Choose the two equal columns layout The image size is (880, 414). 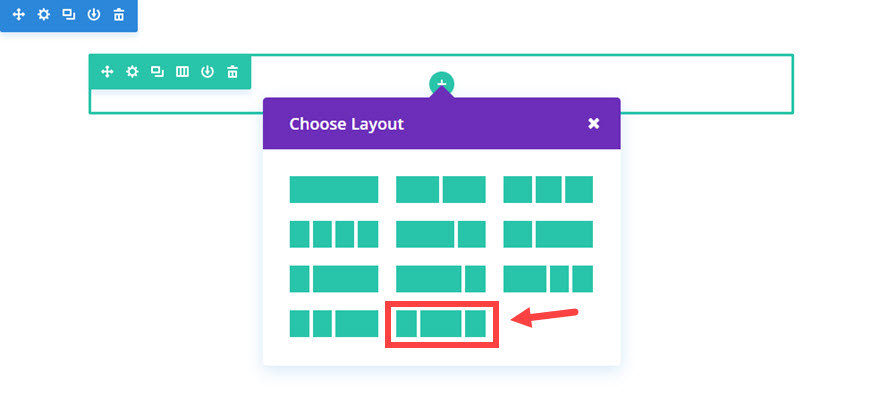click(x=441, y=189)
